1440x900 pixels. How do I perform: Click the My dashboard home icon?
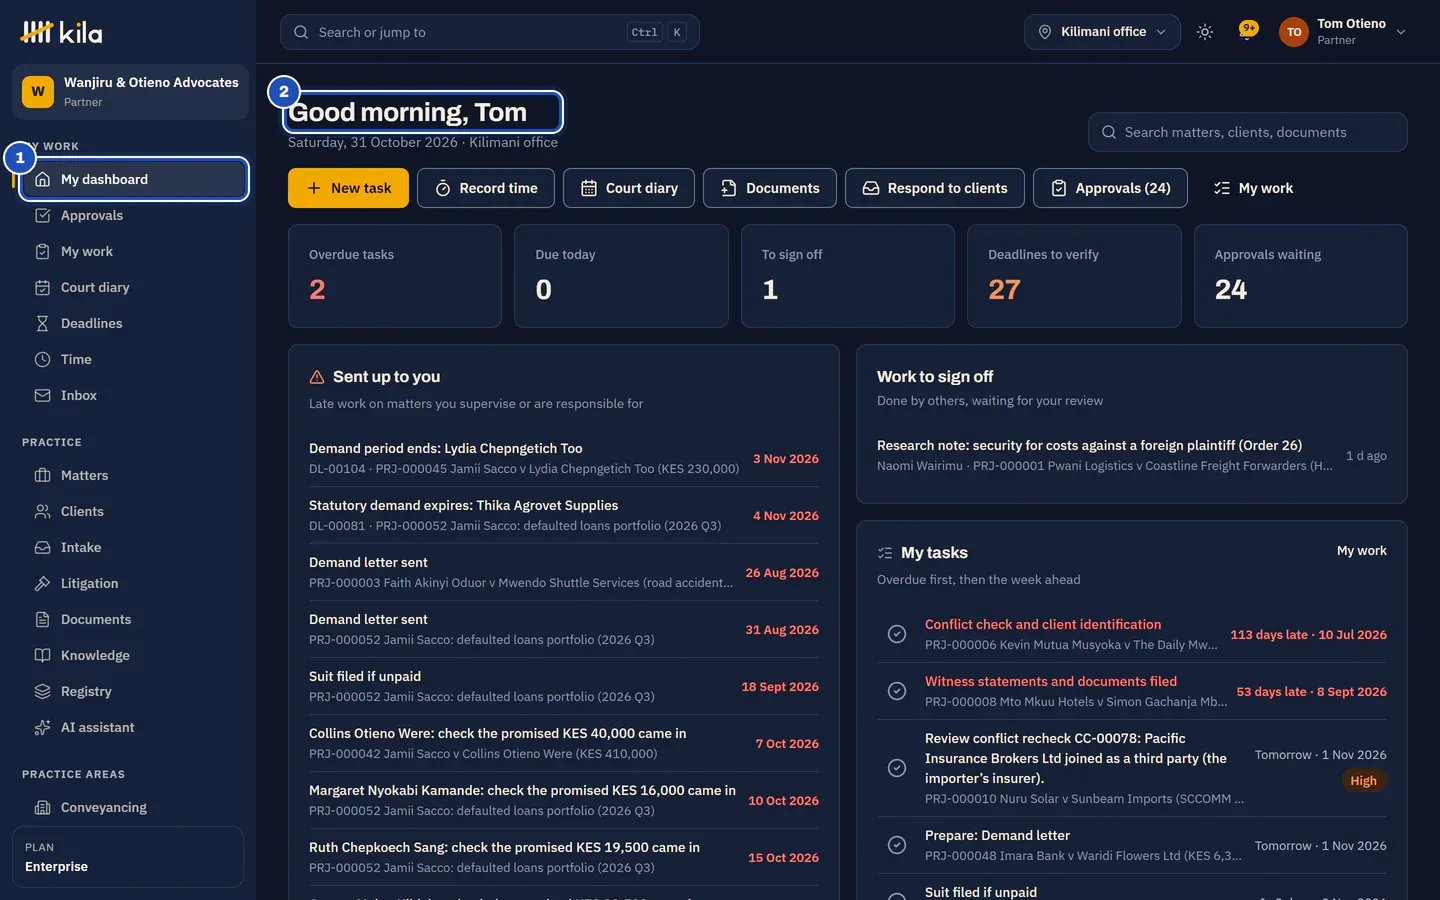[x=42, y=179]
